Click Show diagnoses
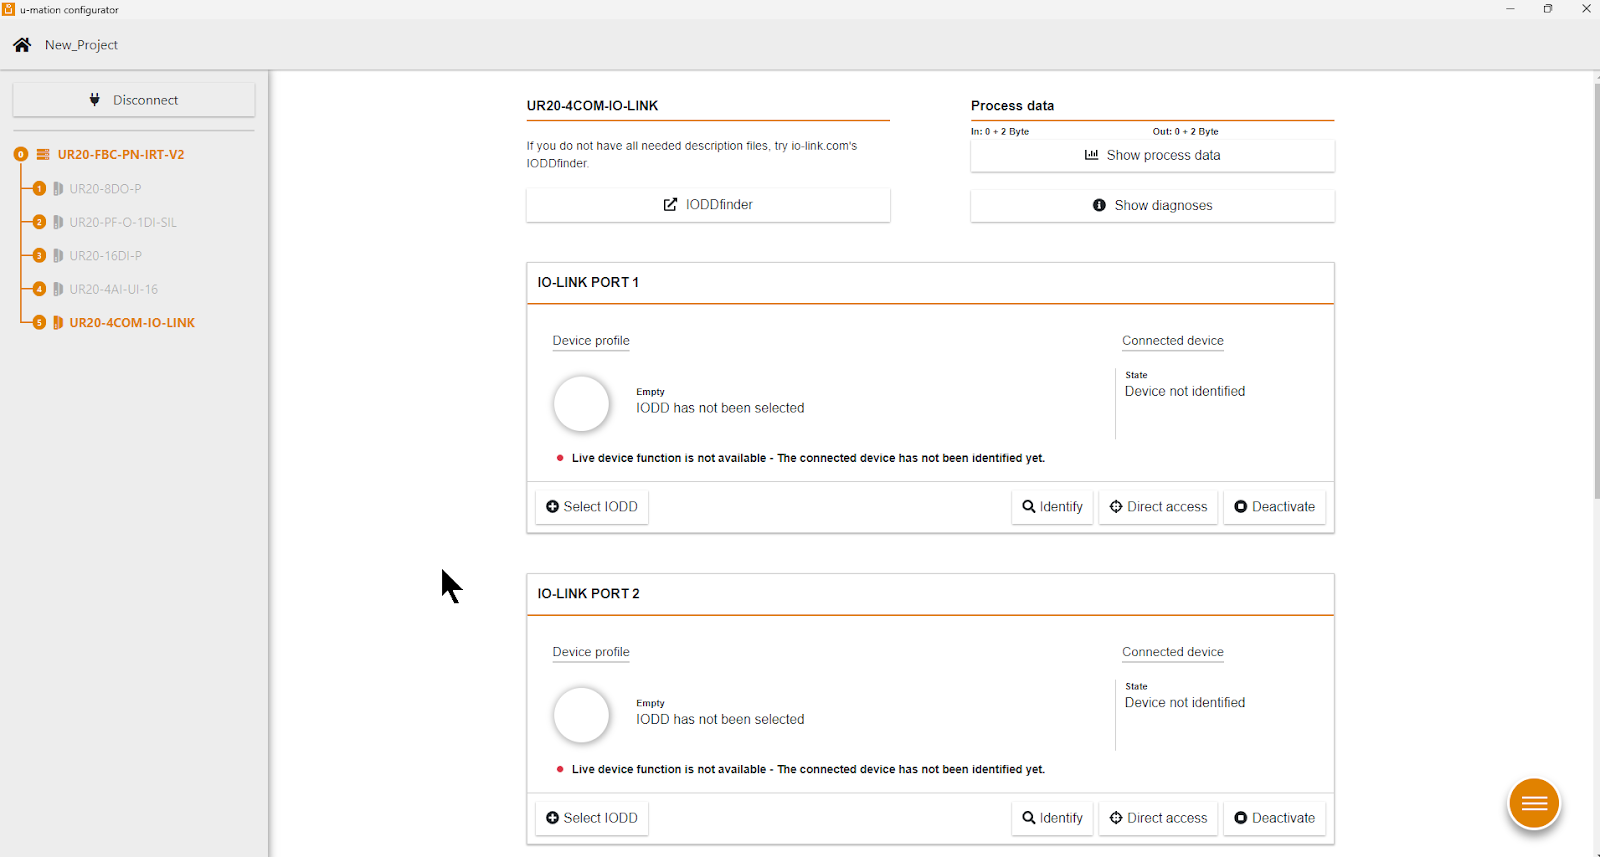 (1152, 206)
